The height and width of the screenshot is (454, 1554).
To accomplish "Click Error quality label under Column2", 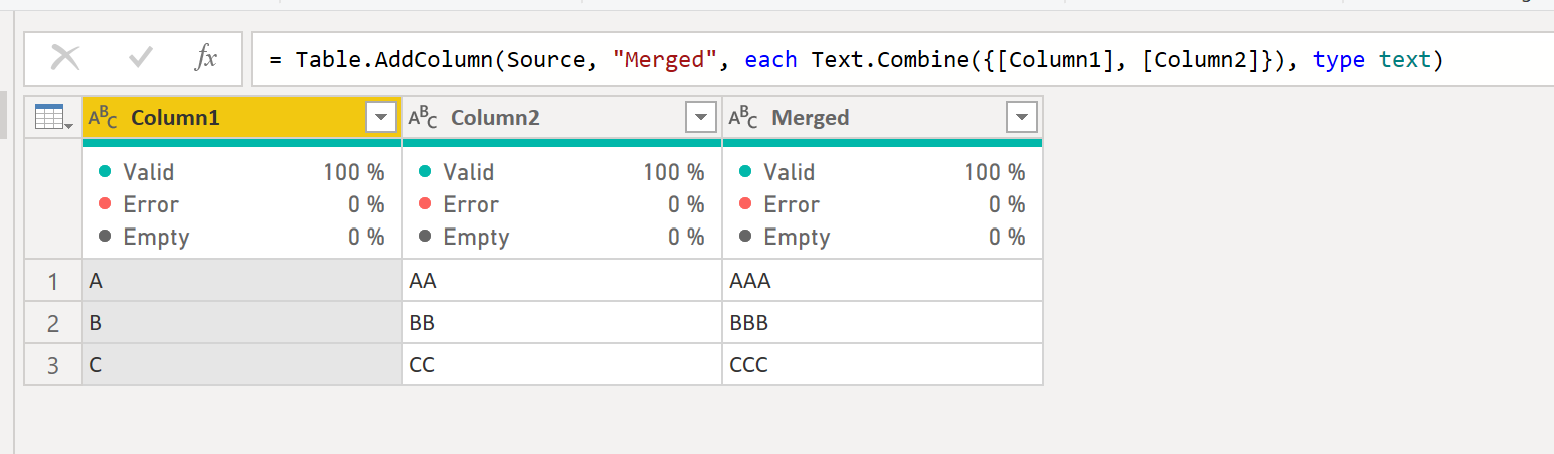I will pyautogui.click(x=471, y=204).
